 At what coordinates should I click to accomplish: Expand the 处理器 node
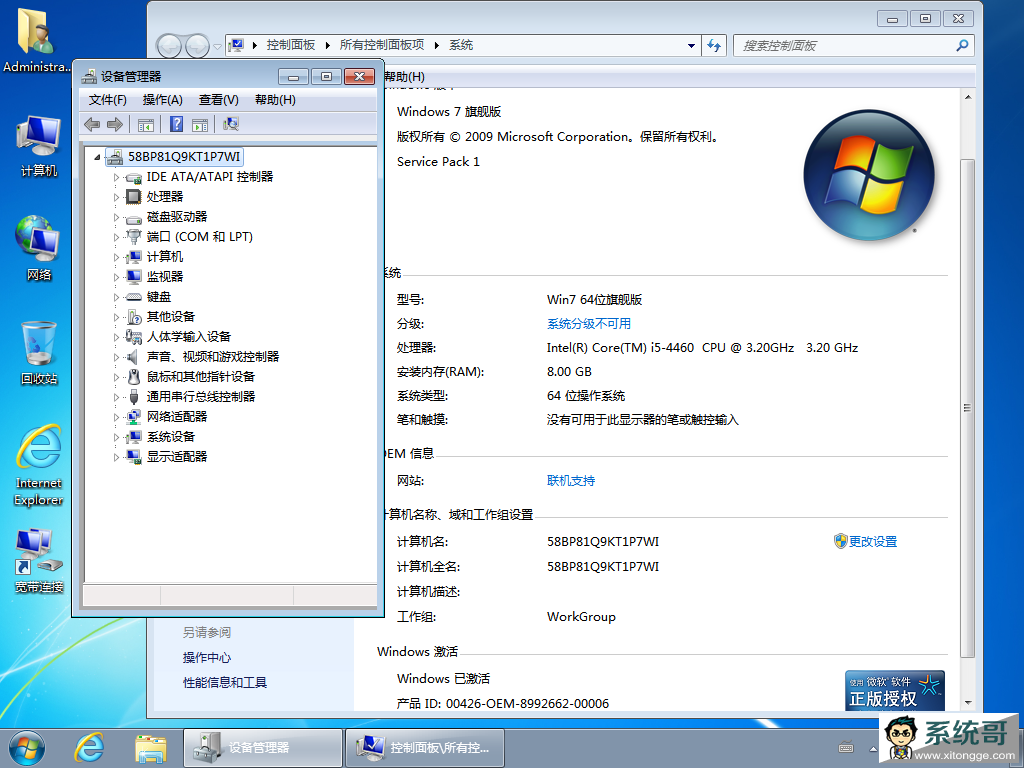pyautogui.click(x=117, y=197)
